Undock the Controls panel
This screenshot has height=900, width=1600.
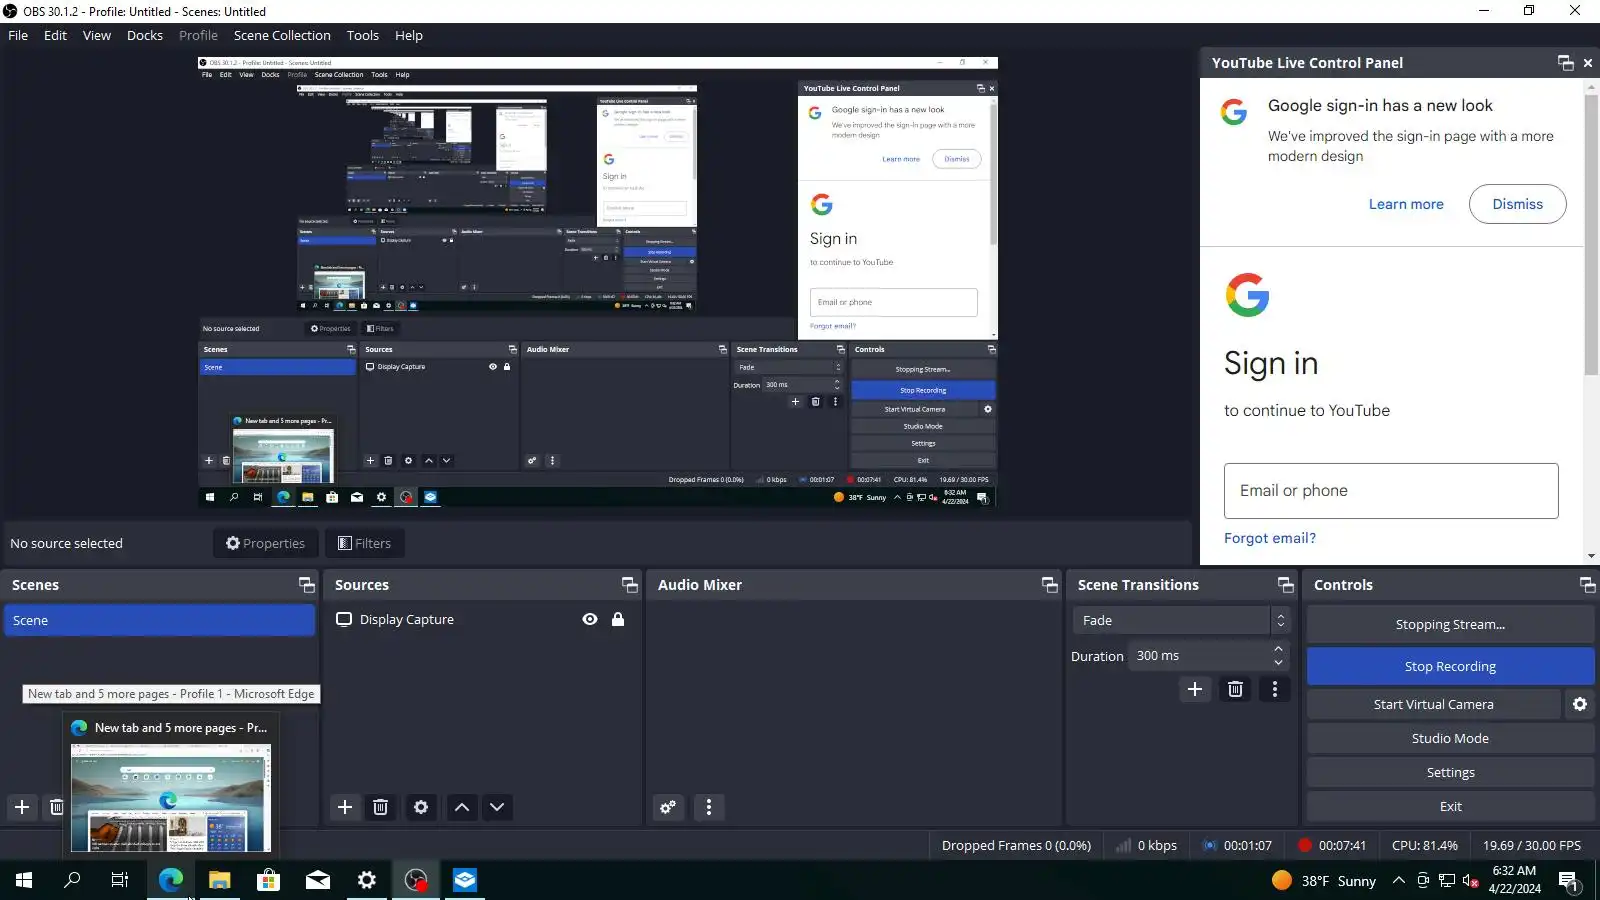1587,585
